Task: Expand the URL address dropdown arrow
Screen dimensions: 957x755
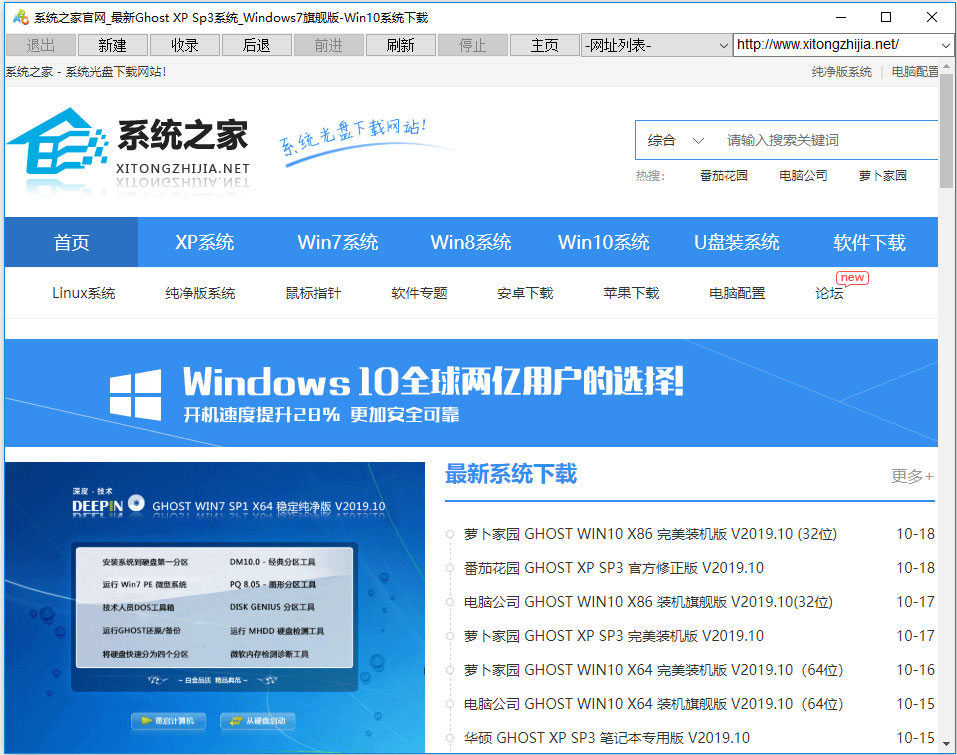Action: click(945, 45)
